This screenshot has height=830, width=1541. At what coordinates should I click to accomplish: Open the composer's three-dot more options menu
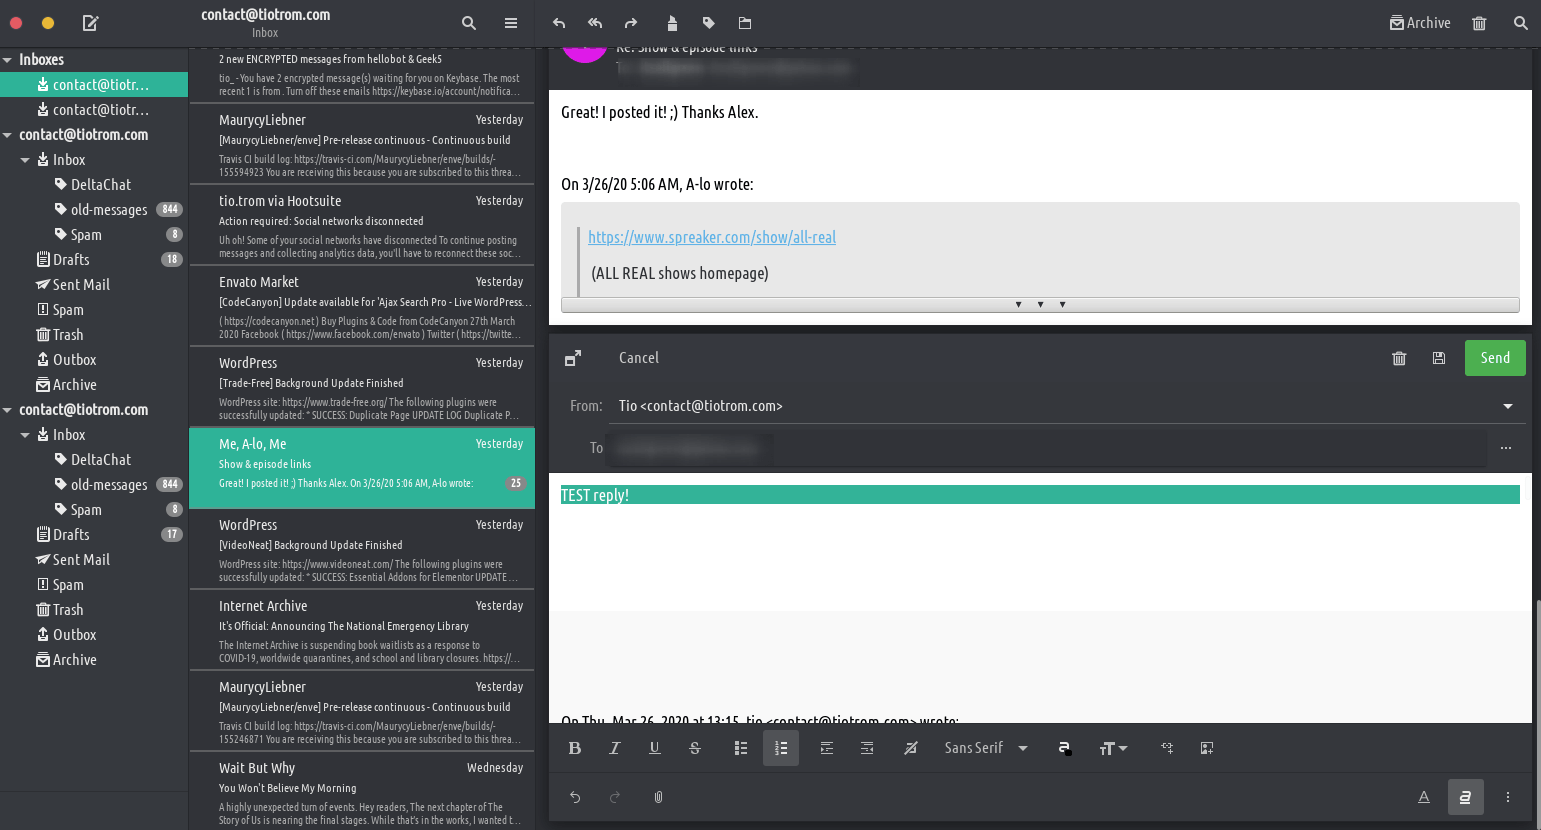tap(1508, 797)
